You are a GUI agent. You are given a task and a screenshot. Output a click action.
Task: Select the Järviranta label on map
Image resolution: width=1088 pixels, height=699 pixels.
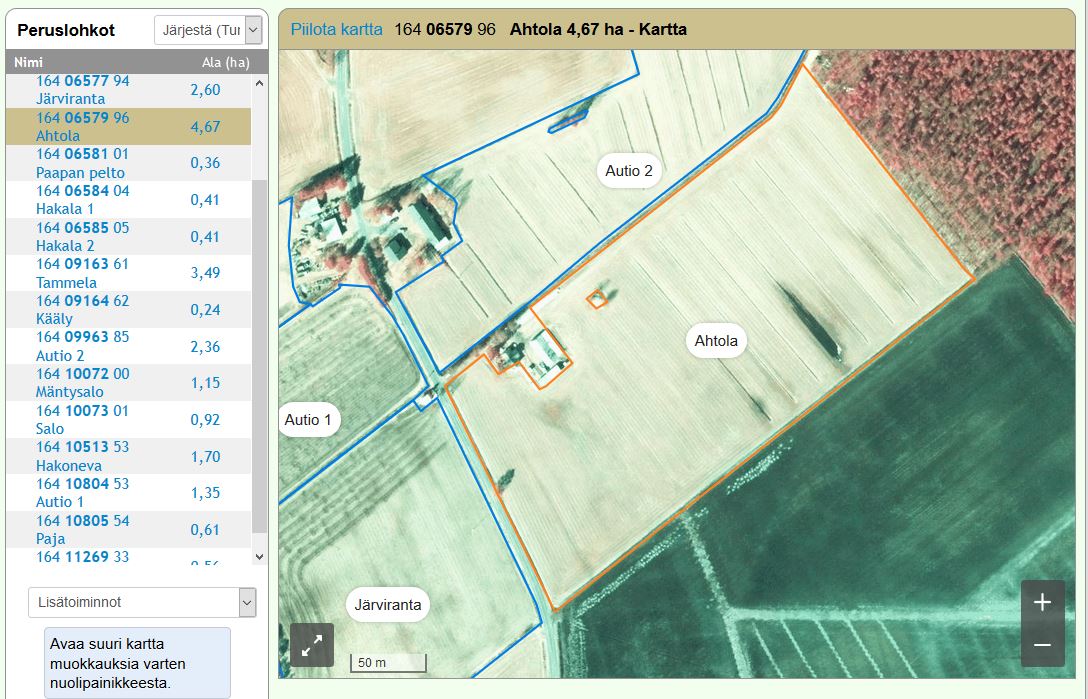coord(388,605)
